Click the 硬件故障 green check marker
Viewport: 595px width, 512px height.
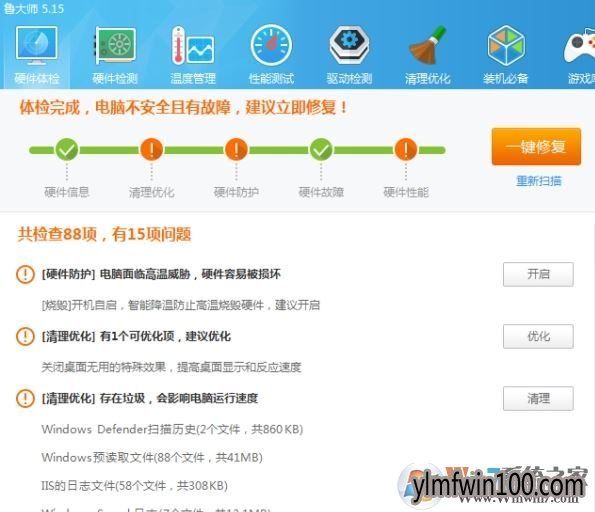(321, 150)
